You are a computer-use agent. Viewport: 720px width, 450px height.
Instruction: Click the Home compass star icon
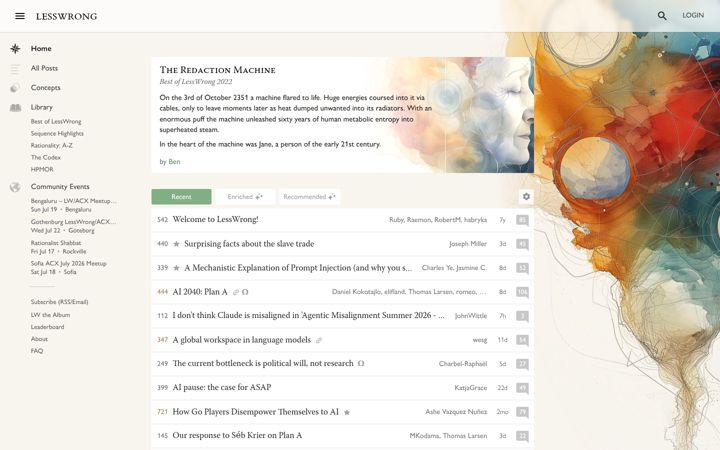[x=15, y=49]
